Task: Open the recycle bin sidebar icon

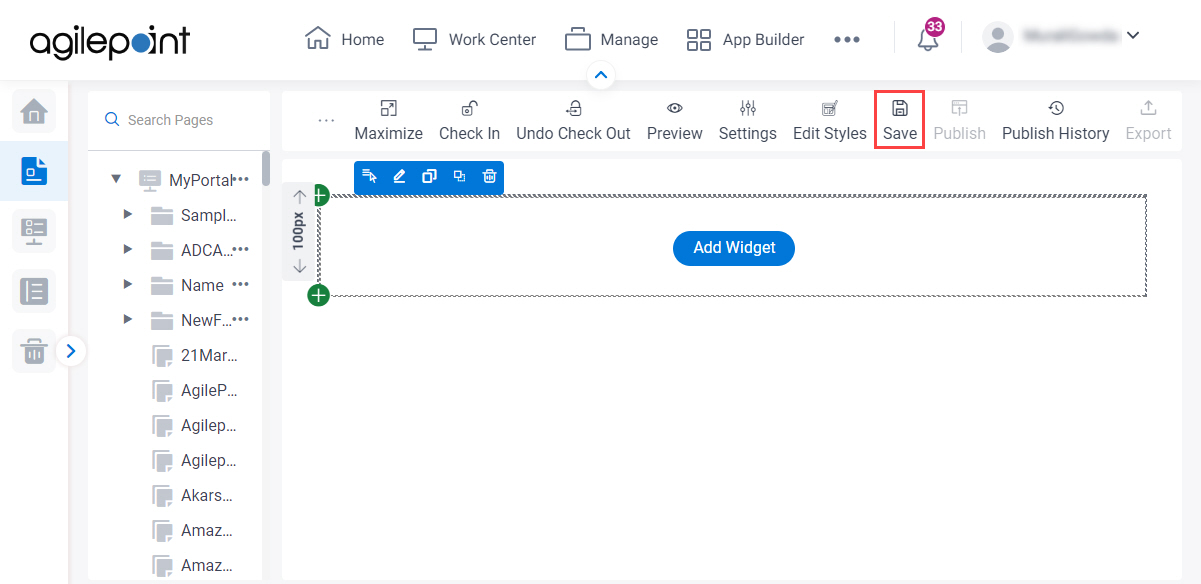Action: [x=34, y=351]
